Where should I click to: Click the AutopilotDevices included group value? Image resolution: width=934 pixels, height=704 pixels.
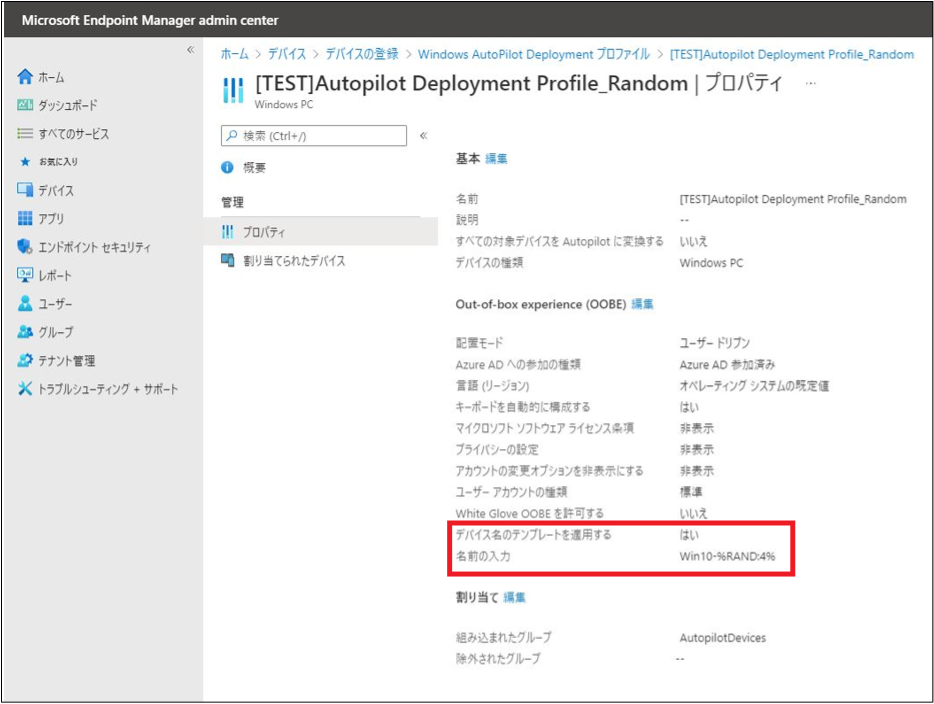coord(723,638)
